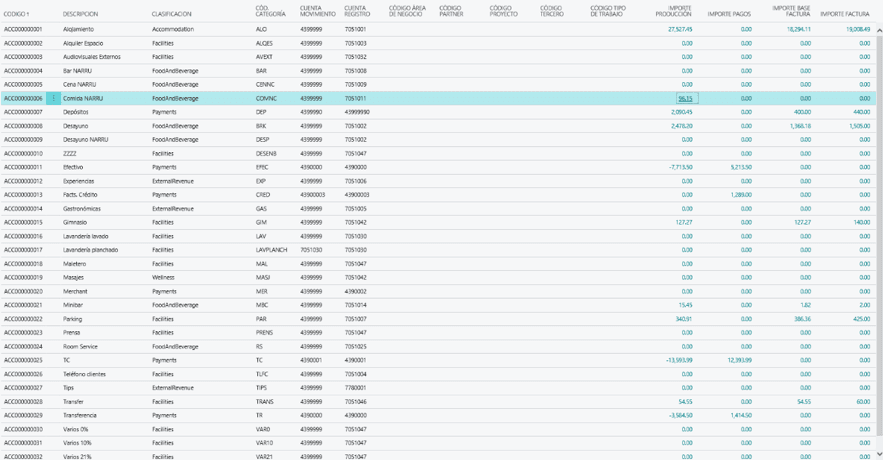The width and height of the screenshot is (883, 460).
Task: Click the 18,294.11 base factura amount
Action: (798, 30)
